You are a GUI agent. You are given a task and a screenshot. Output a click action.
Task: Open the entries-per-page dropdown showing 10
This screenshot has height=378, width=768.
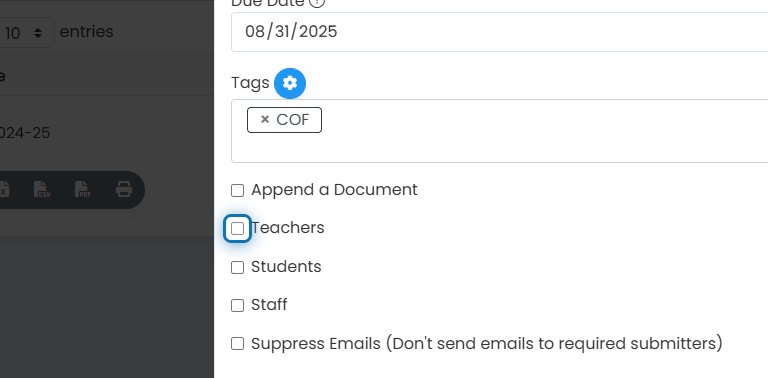coord(24,33)
